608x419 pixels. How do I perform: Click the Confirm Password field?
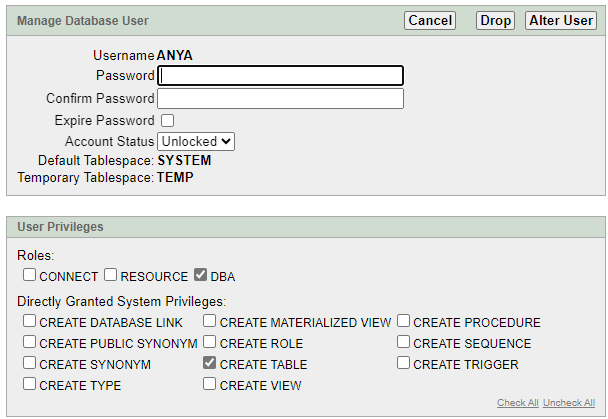[280, 98]
